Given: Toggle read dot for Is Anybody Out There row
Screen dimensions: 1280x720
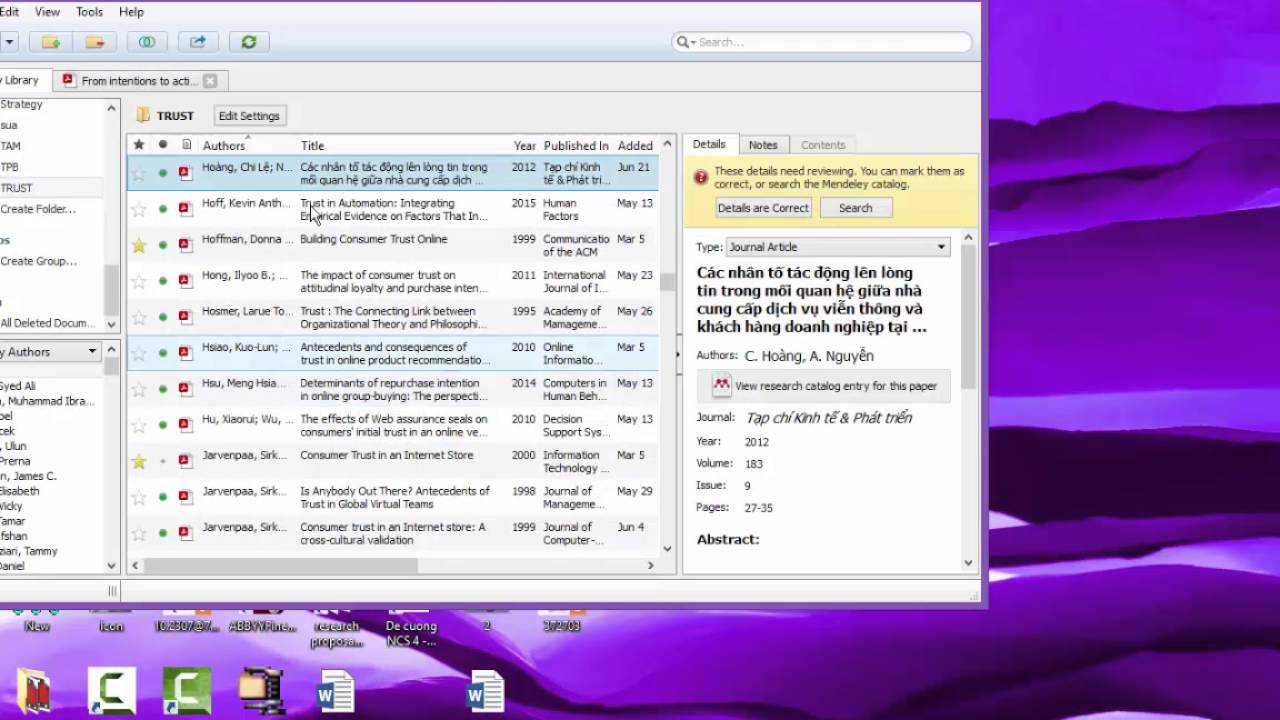Looking at the screenshot, I should (163, 497).
